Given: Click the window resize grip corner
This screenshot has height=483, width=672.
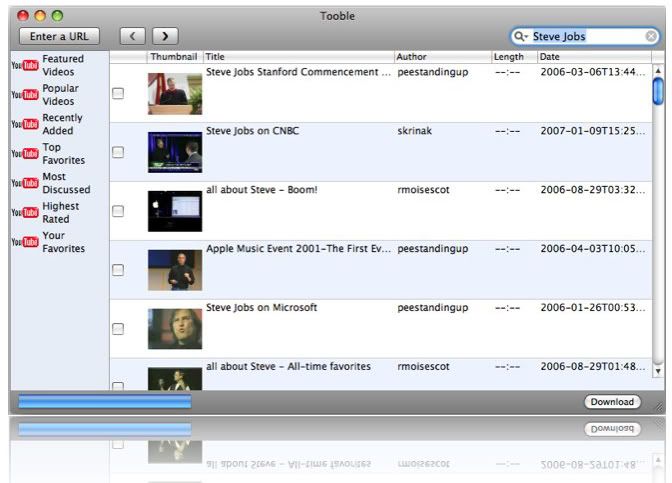Looking at the screenshot, I should click(659, 407).
